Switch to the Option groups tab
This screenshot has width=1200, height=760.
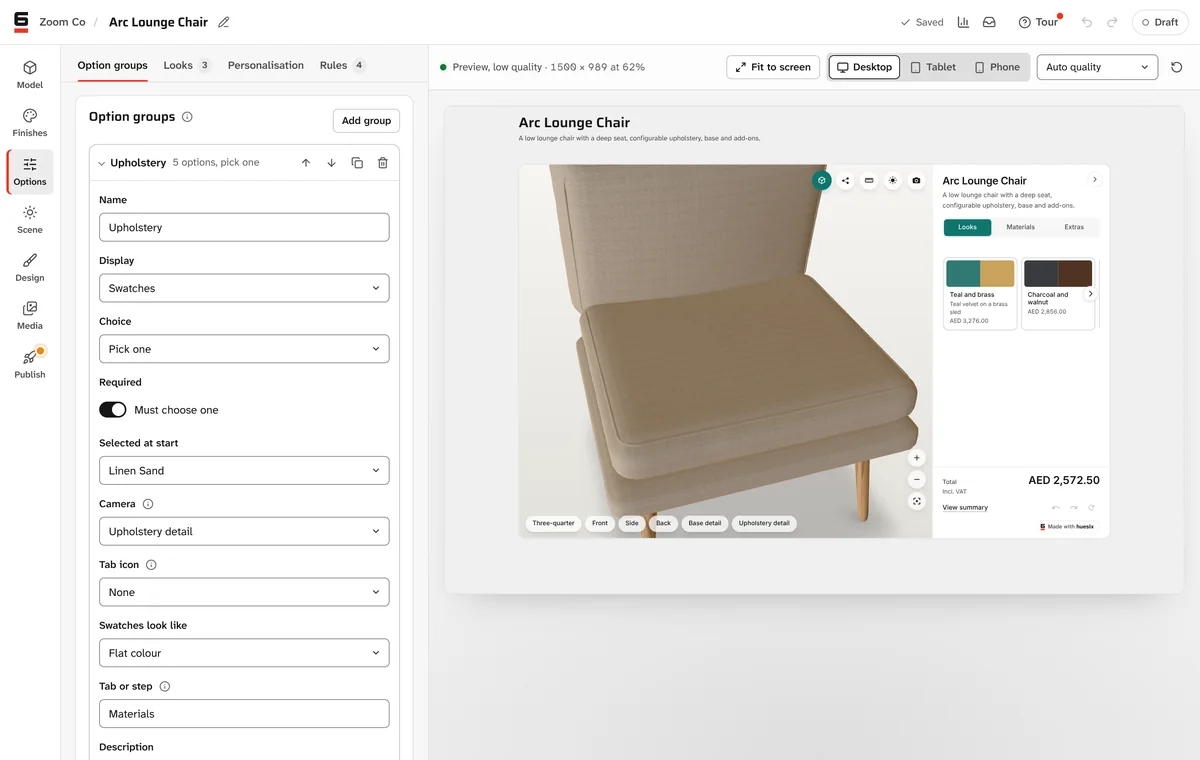113,65
